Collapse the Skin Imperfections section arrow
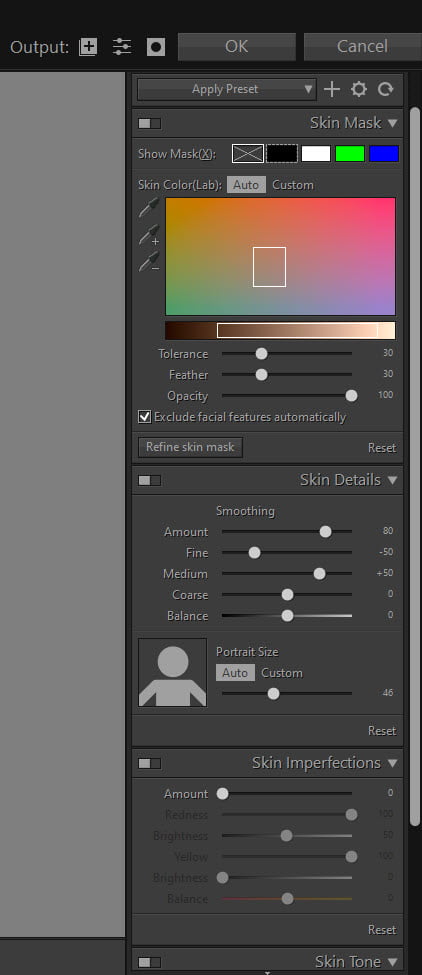The height and width of the screenshot is (975, 422). tap(392, 763)
